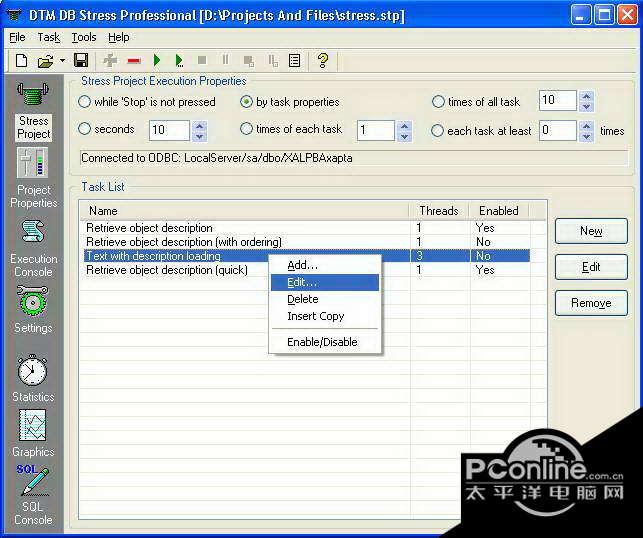Open the Tools menu
Screen dimensions: 643x538
pos(84,37)
